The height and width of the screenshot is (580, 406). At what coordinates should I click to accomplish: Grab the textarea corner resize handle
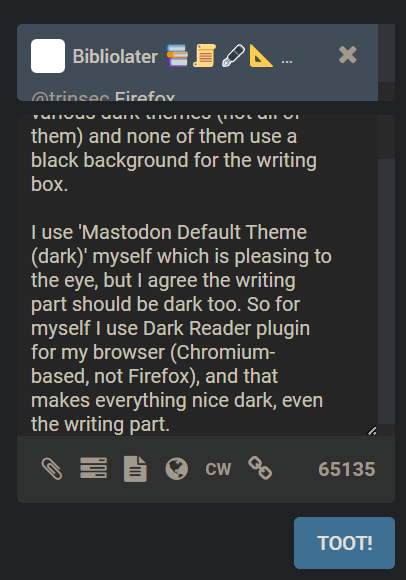372,431
